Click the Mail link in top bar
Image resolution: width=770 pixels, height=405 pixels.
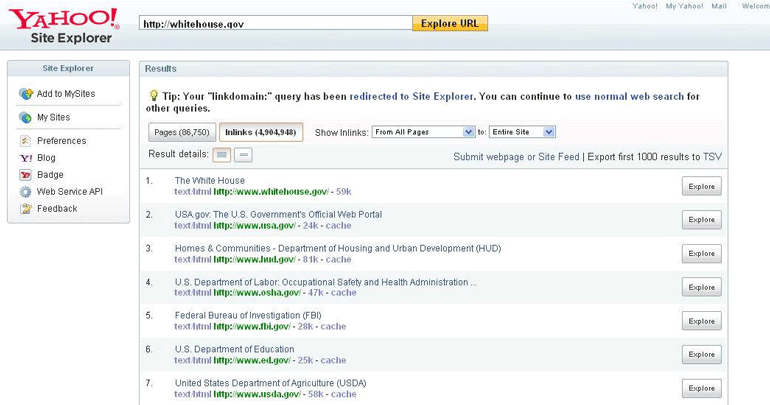[719, 6]
